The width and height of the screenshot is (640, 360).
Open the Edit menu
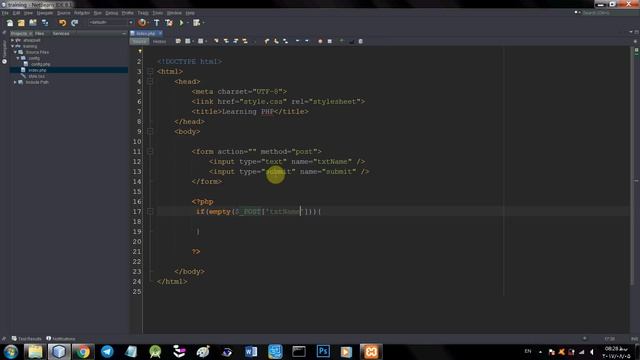tap(16, 13)
